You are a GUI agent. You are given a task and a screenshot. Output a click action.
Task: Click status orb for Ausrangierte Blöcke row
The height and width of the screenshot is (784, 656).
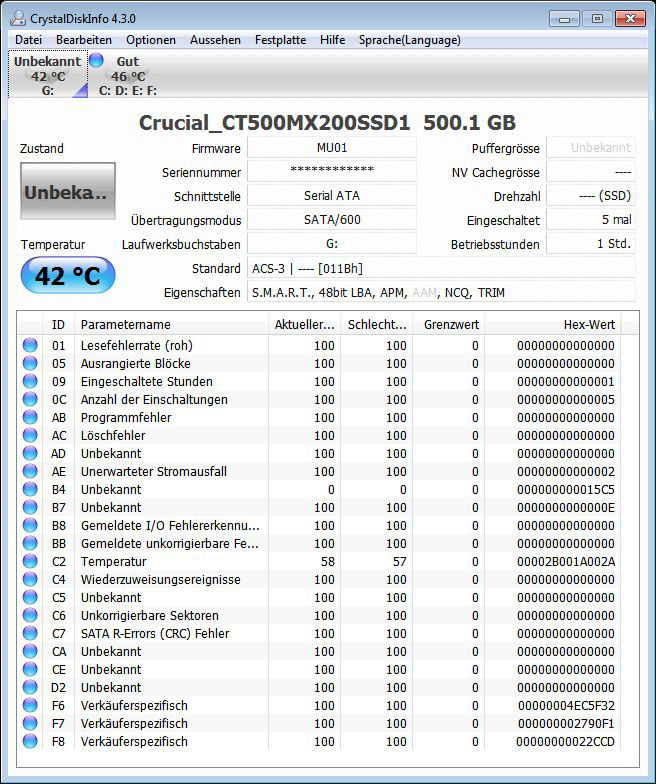[x=30, y=363]
